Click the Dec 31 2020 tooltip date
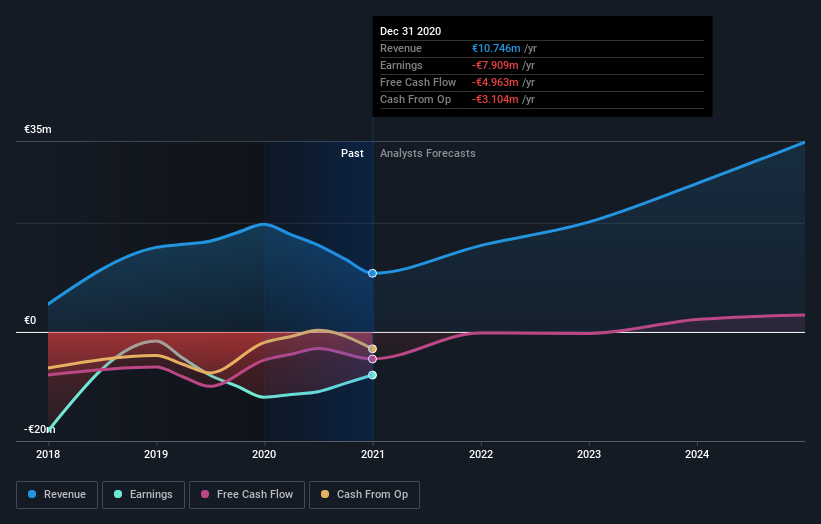The image size is (821, 524). point(410,31)
